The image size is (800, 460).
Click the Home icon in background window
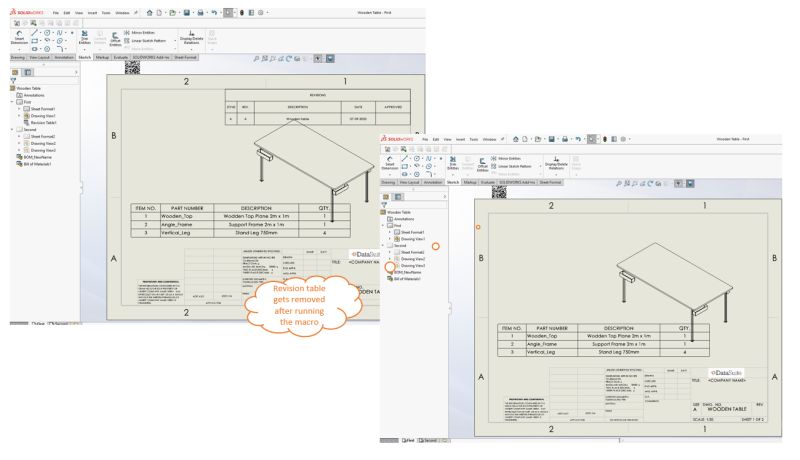click(149, 13)
